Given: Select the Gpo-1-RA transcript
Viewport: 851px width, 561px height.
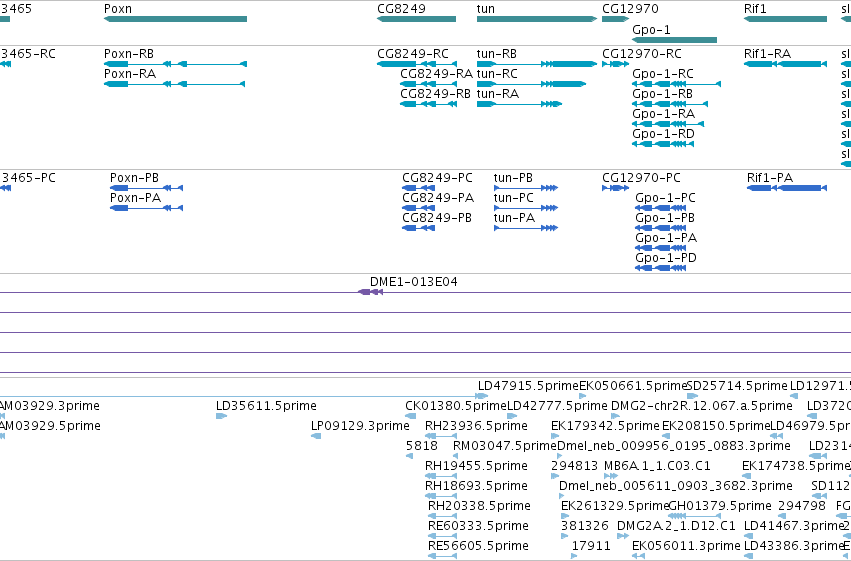Looking at the screenshot, I should click(x=668, y=124).
